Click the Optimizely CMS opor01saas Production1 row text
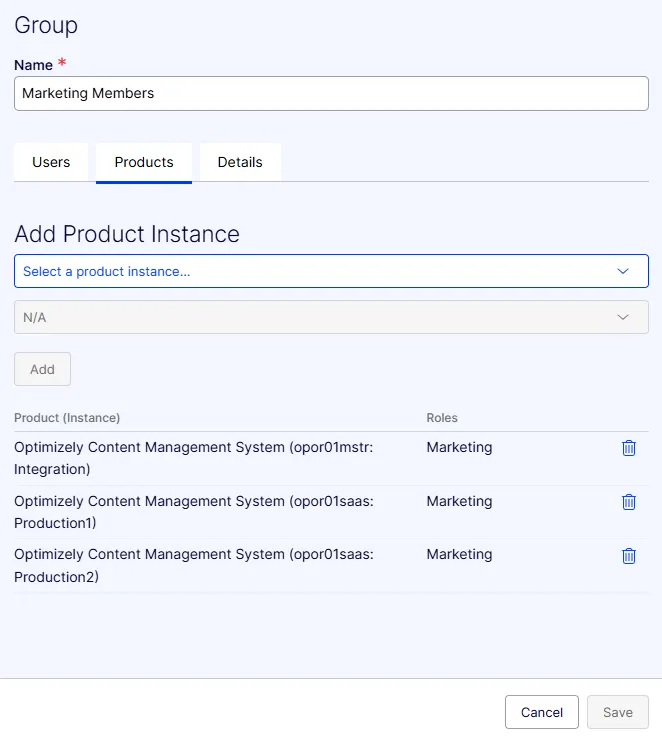662x745 pixels. [194, 512]
